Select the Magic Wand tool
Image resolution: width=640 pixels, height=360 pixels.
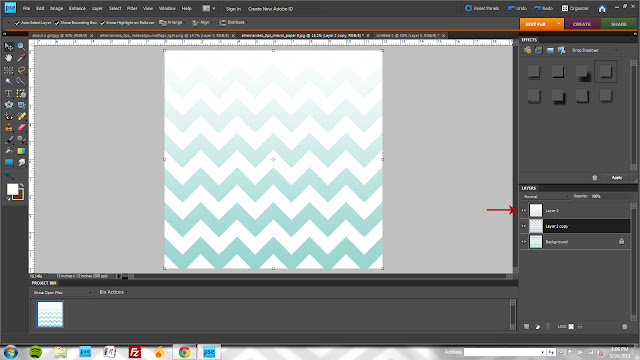tap(9, 81)
